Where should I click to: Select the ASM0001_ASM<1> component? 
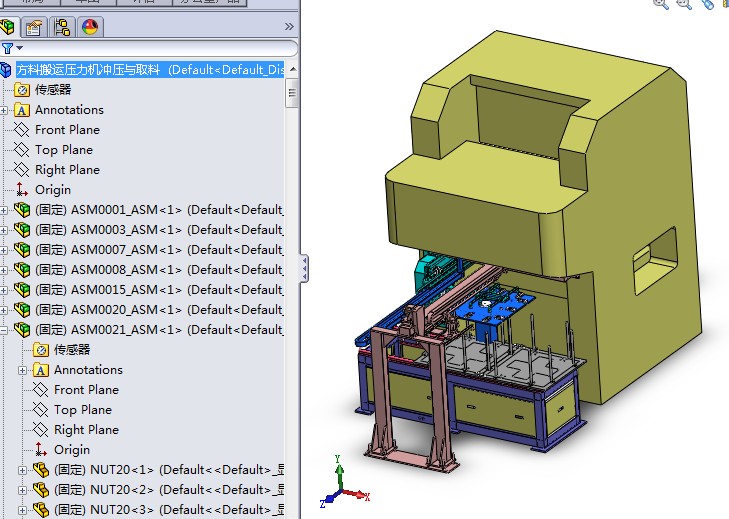pos(159,210)
